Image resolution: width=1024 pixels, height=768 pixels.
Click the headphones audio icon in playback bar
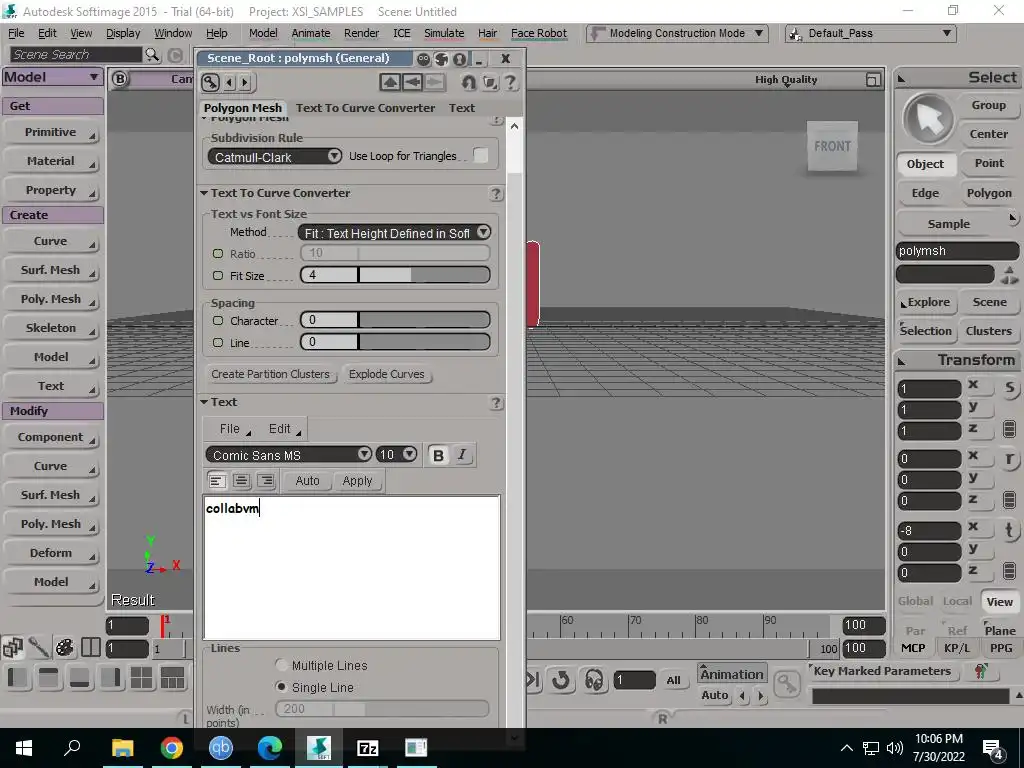pos(594,680)
